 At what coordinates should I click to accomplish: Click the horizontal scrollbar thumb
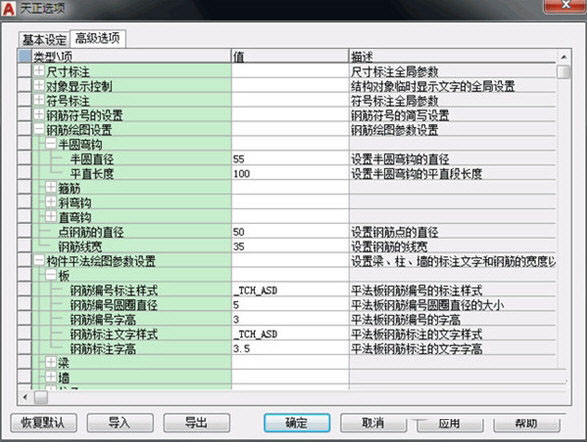[x=41, y=397]
